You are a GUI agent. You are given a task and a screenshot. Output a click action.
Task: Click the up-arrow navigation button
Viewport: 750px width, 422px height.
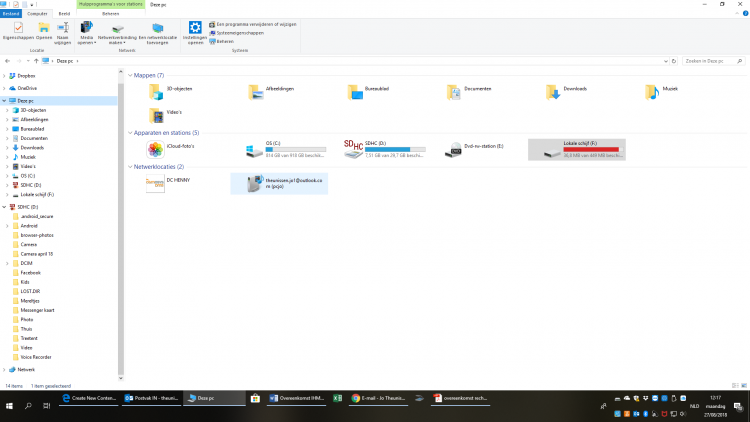point(36,61)
